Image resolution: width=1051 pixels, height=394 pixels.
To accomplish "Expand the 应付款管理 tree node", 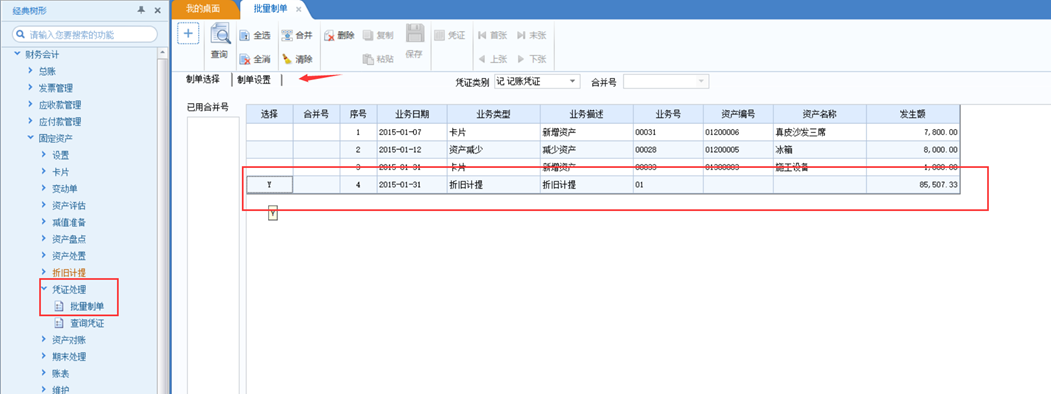I will pos(30,121).
